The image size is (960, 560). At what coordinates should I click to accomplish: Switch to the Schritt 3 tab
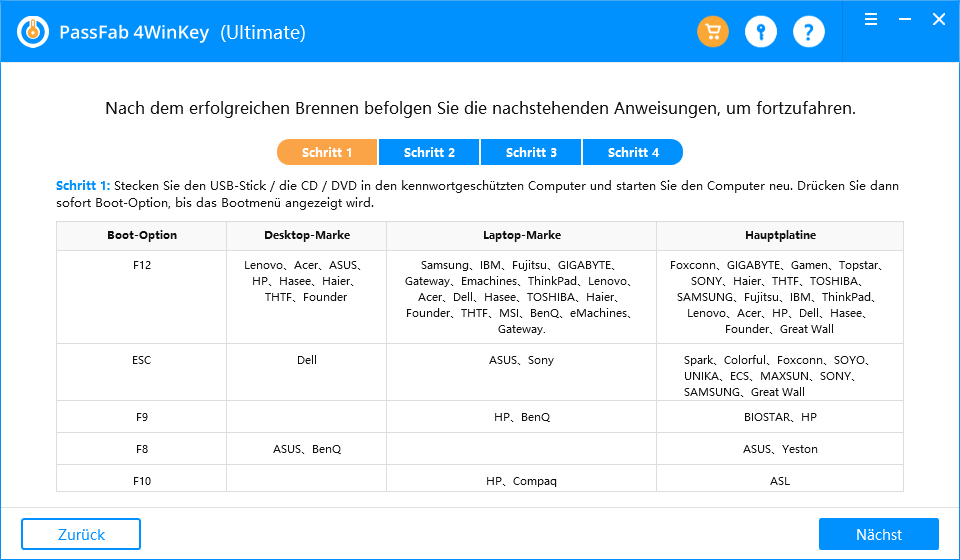[531, 152]
